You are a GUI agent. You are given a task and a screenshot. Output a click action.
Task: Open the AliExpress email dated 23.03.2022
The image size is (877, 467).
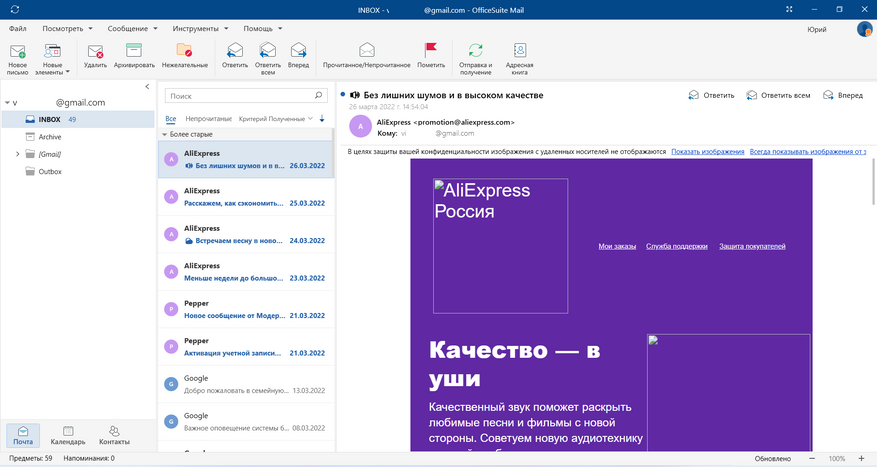tap(246, 272)
